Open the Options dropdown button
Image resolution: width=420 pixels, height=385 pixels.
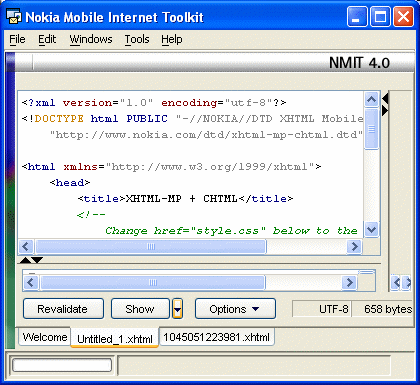(235, 309)
